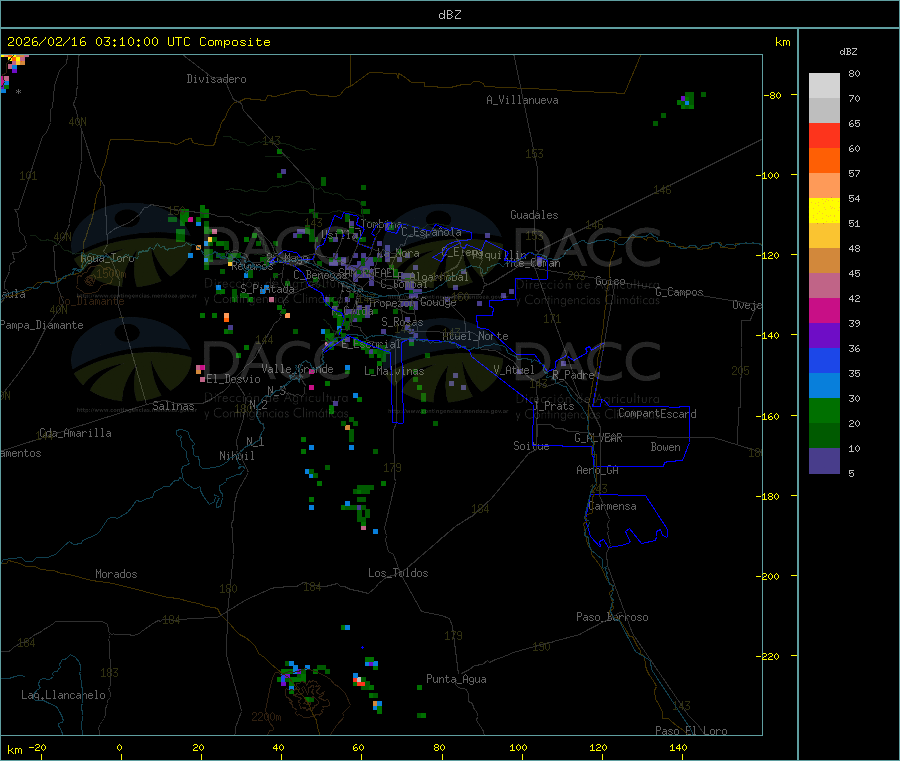Select the 'Paso_El_Loro' label
The width and height of the screenshot is (900, 761).
691,731
